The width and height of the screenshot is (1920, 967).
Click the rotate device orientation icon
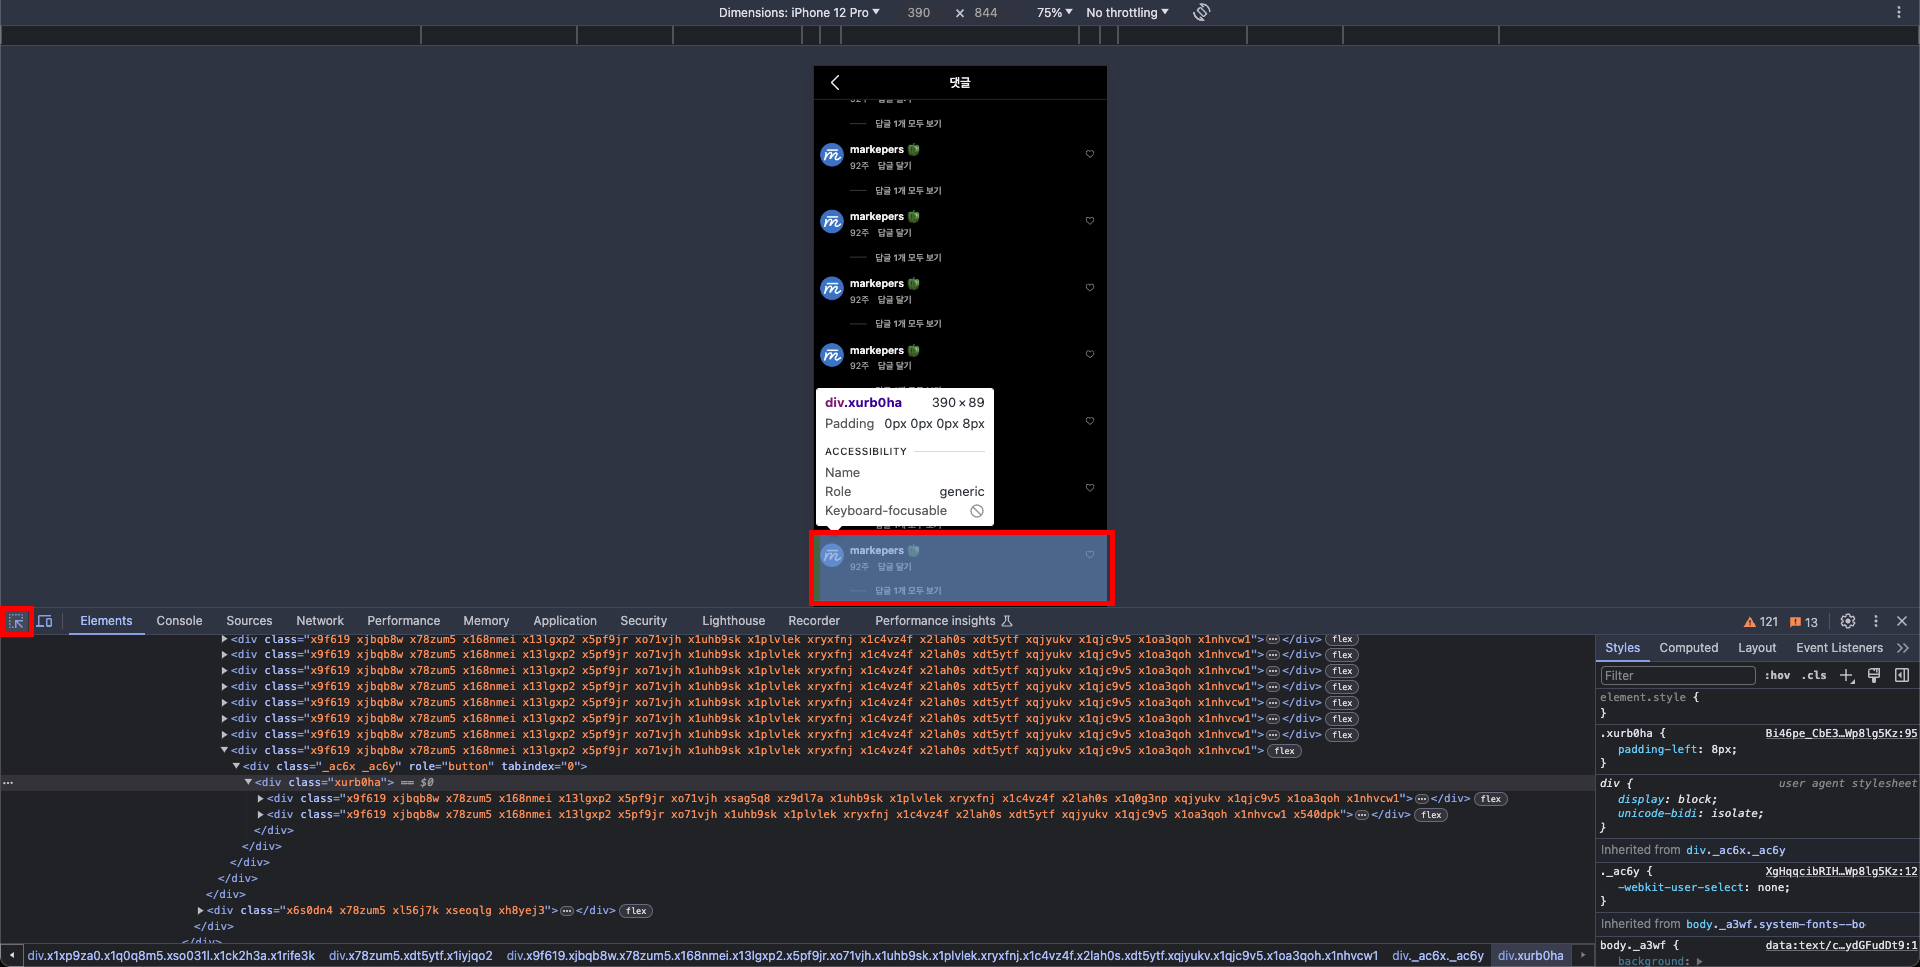pos(1202,12)
